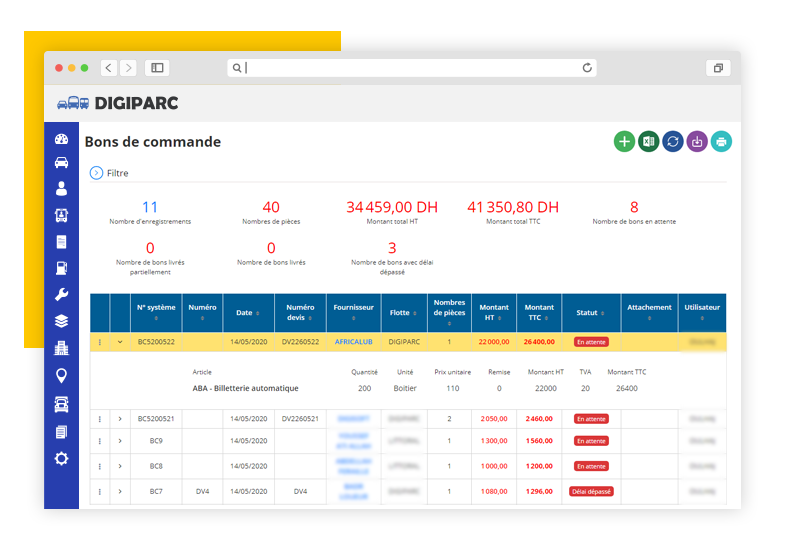The height and width of the screenshot is (560, 785).
Task: Open the front-view car icon in sidebar
Action: (x=62, y=404)
